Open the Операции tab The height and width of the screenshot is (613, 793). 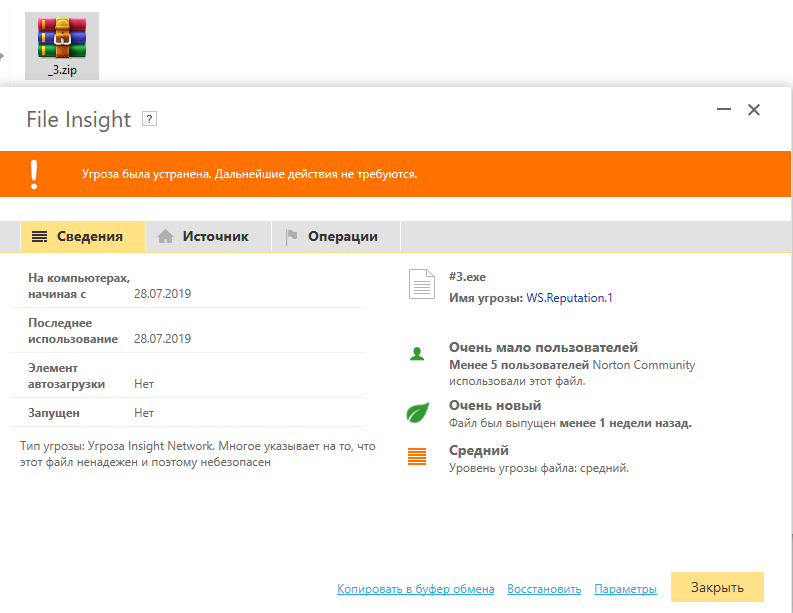[x=336, y=236]
